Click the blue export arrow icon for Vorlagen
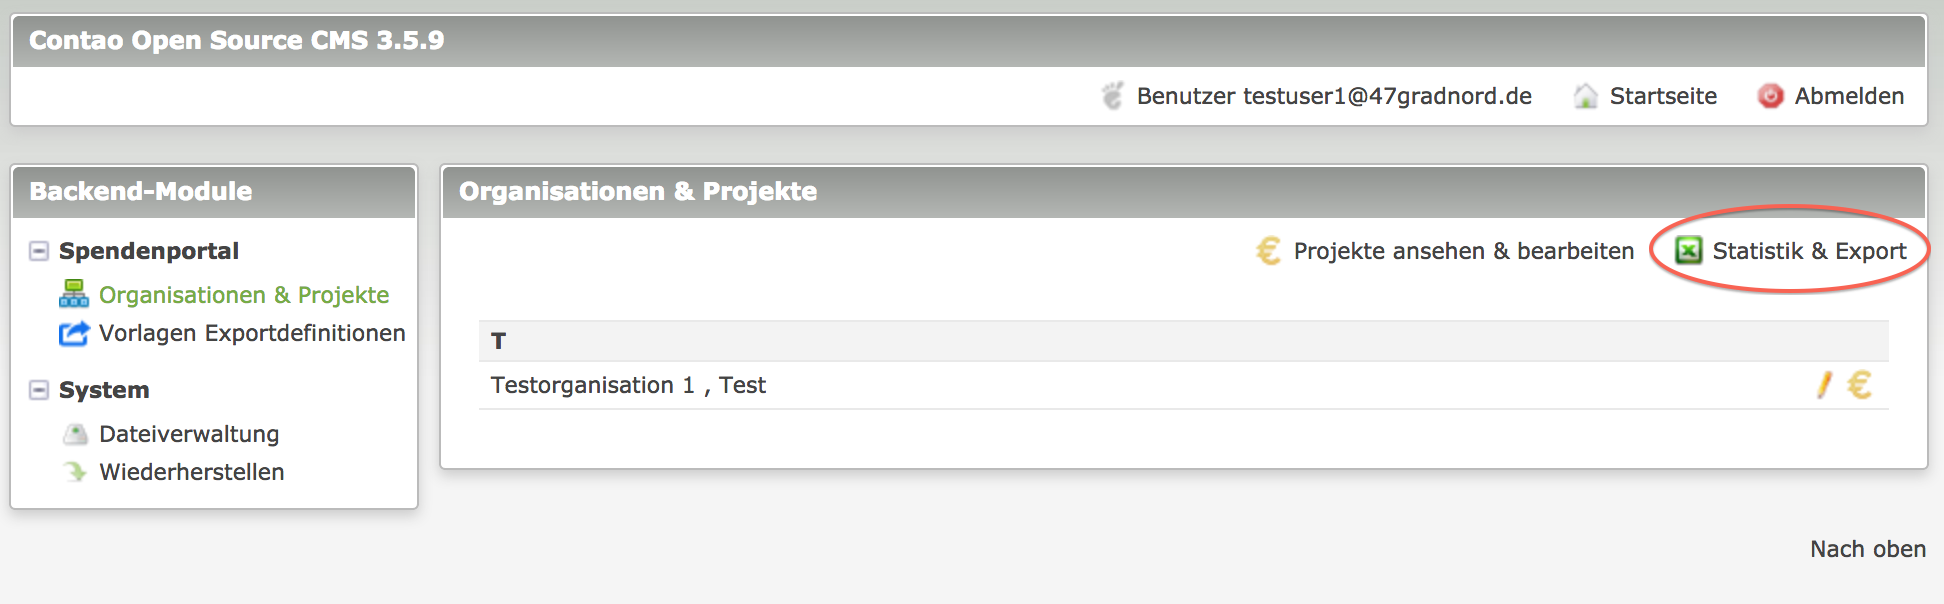The image size is (1944, 604). coord(73,333)
